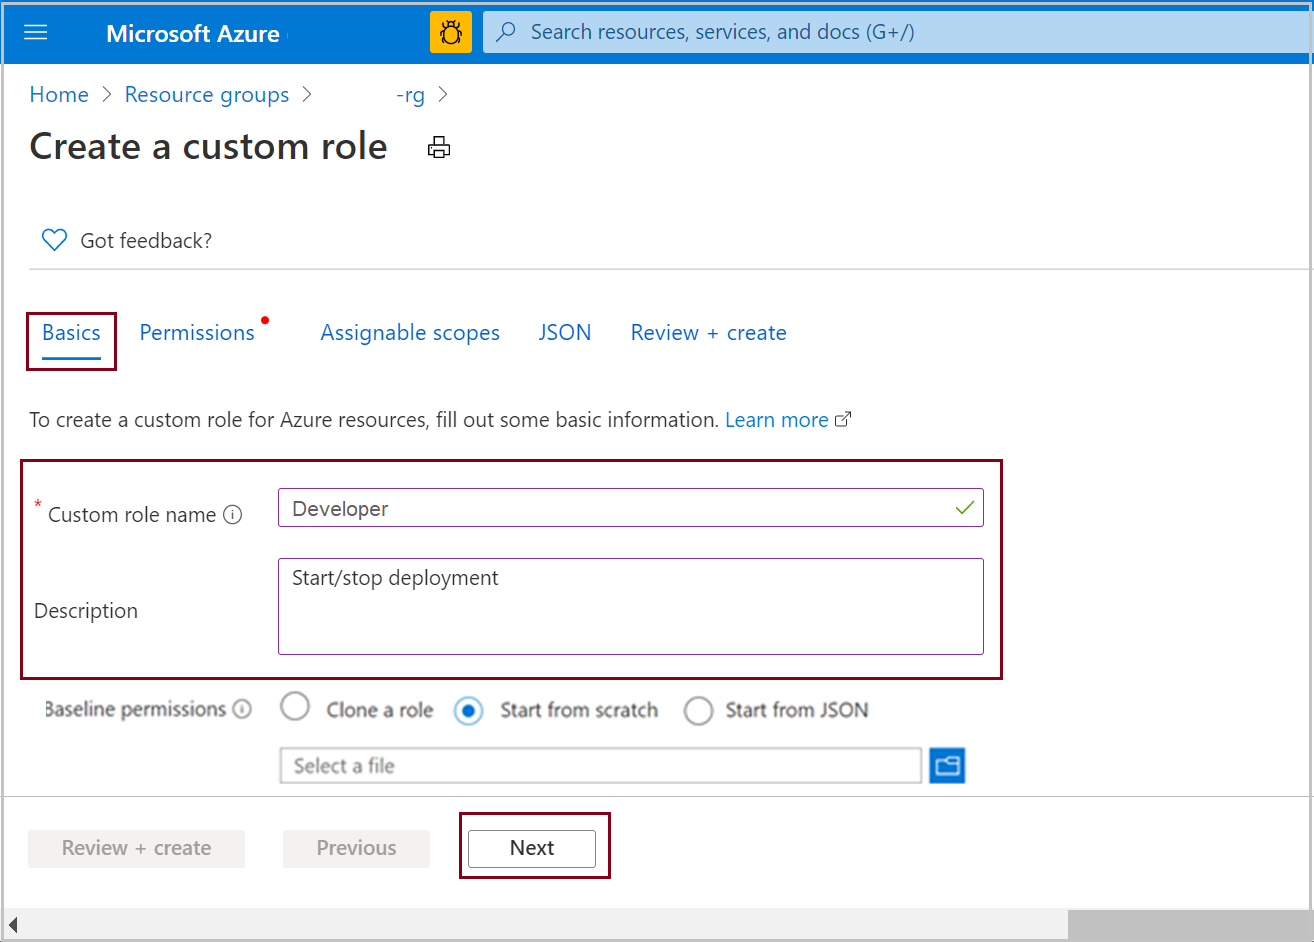This screenshot has height=942, width=1314.
Task: Click the Baseline permissions info icon
Action: 242,709
